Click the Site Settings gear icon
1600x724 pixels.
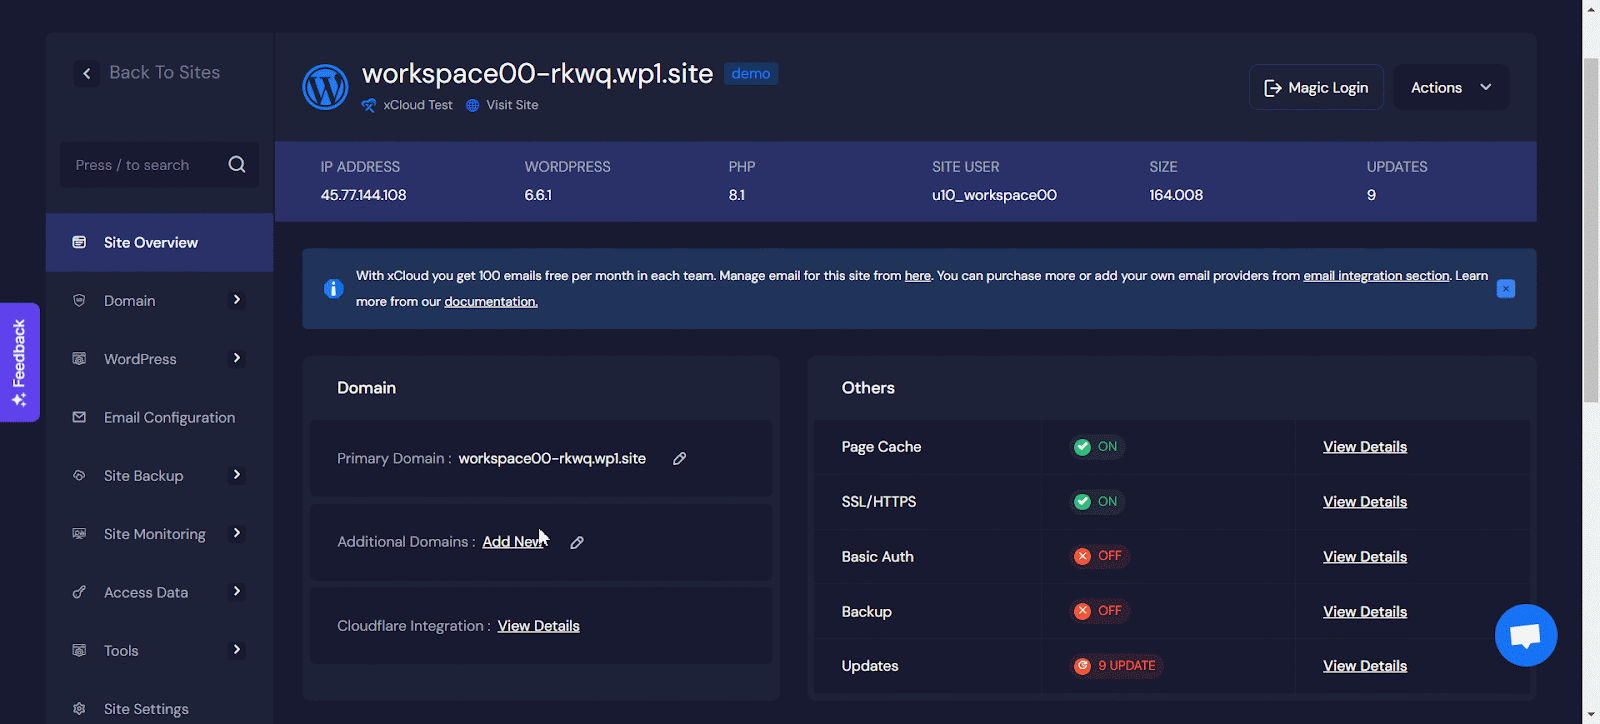[79, 709]
